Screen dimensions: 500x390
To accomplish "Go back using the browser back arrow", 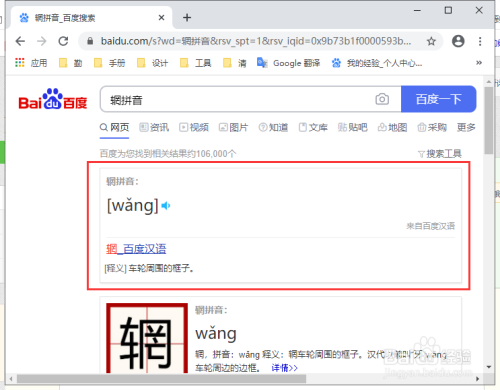I will (20, 41).
